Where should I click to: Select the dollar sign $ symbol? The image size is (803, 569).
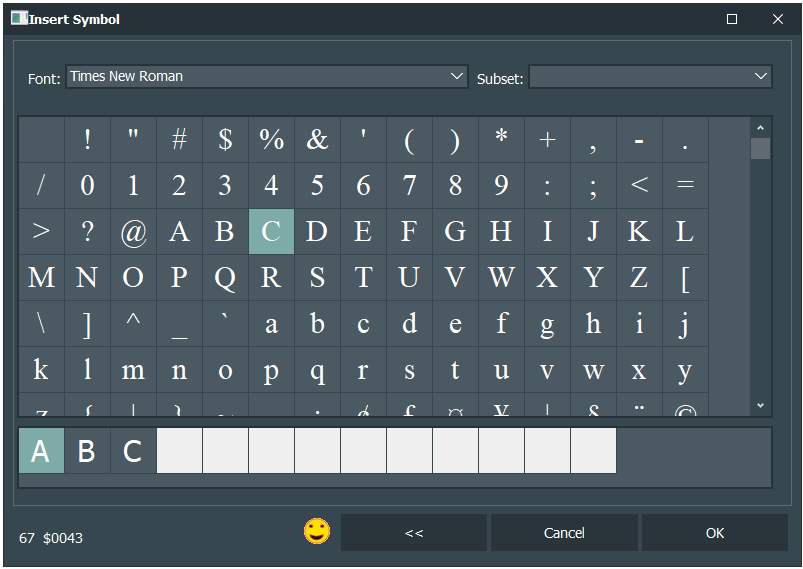[x=225, y=139]
